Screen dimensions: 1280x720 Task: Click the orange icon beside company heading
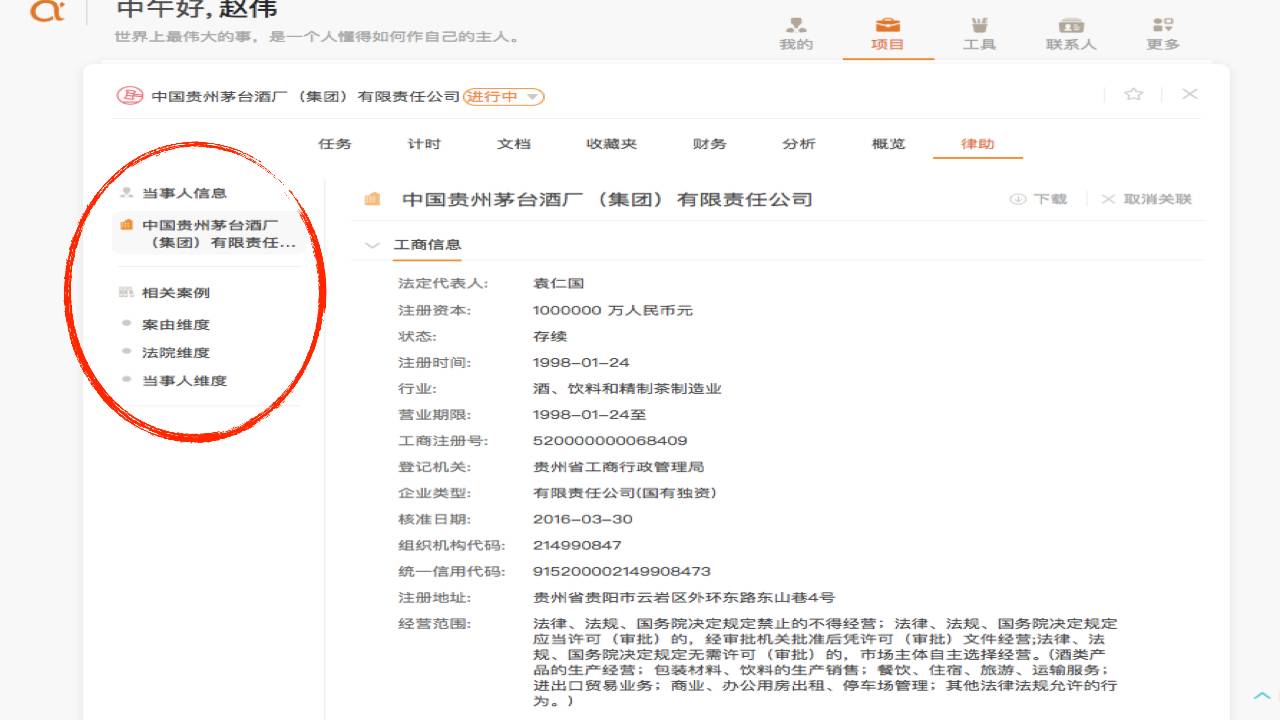[373, 199]
